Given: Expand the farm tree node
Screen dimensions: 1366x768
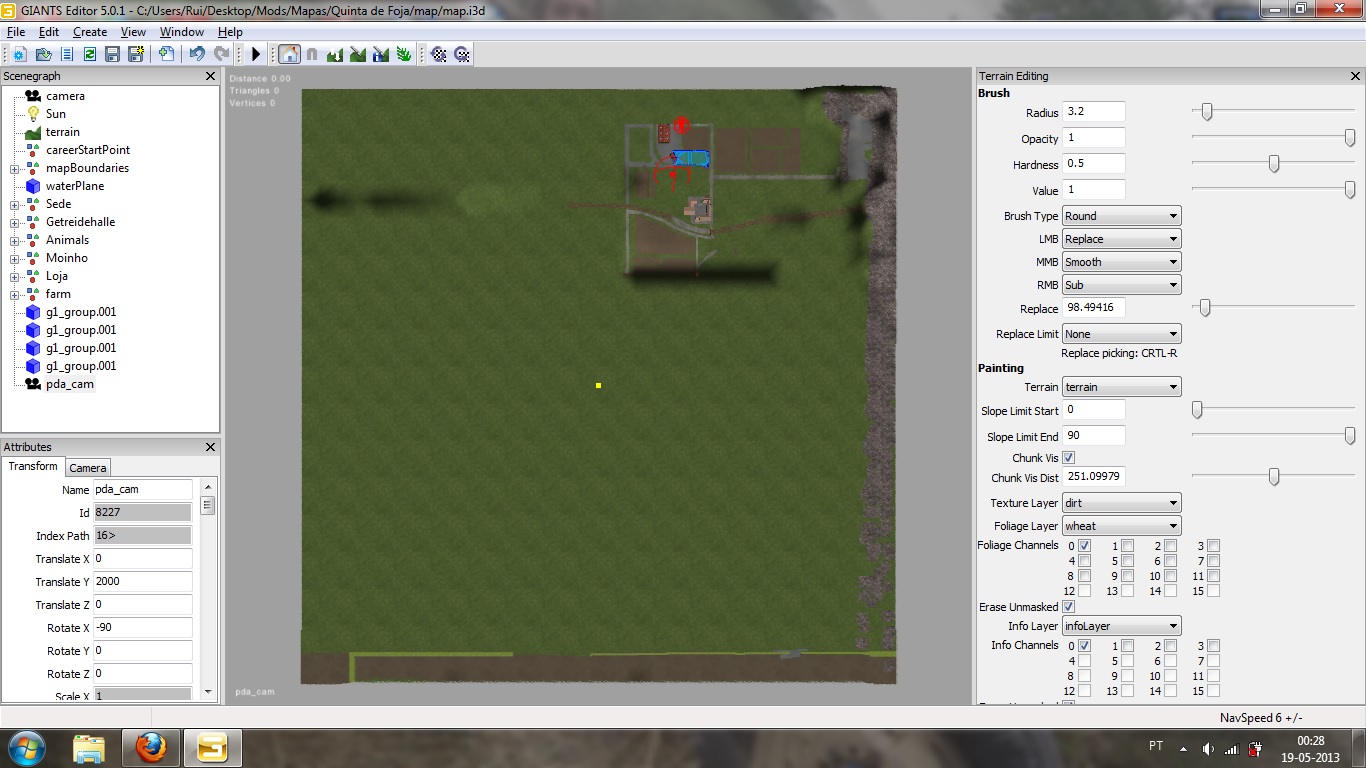Looking at the screenshot, I should point(15,295).
